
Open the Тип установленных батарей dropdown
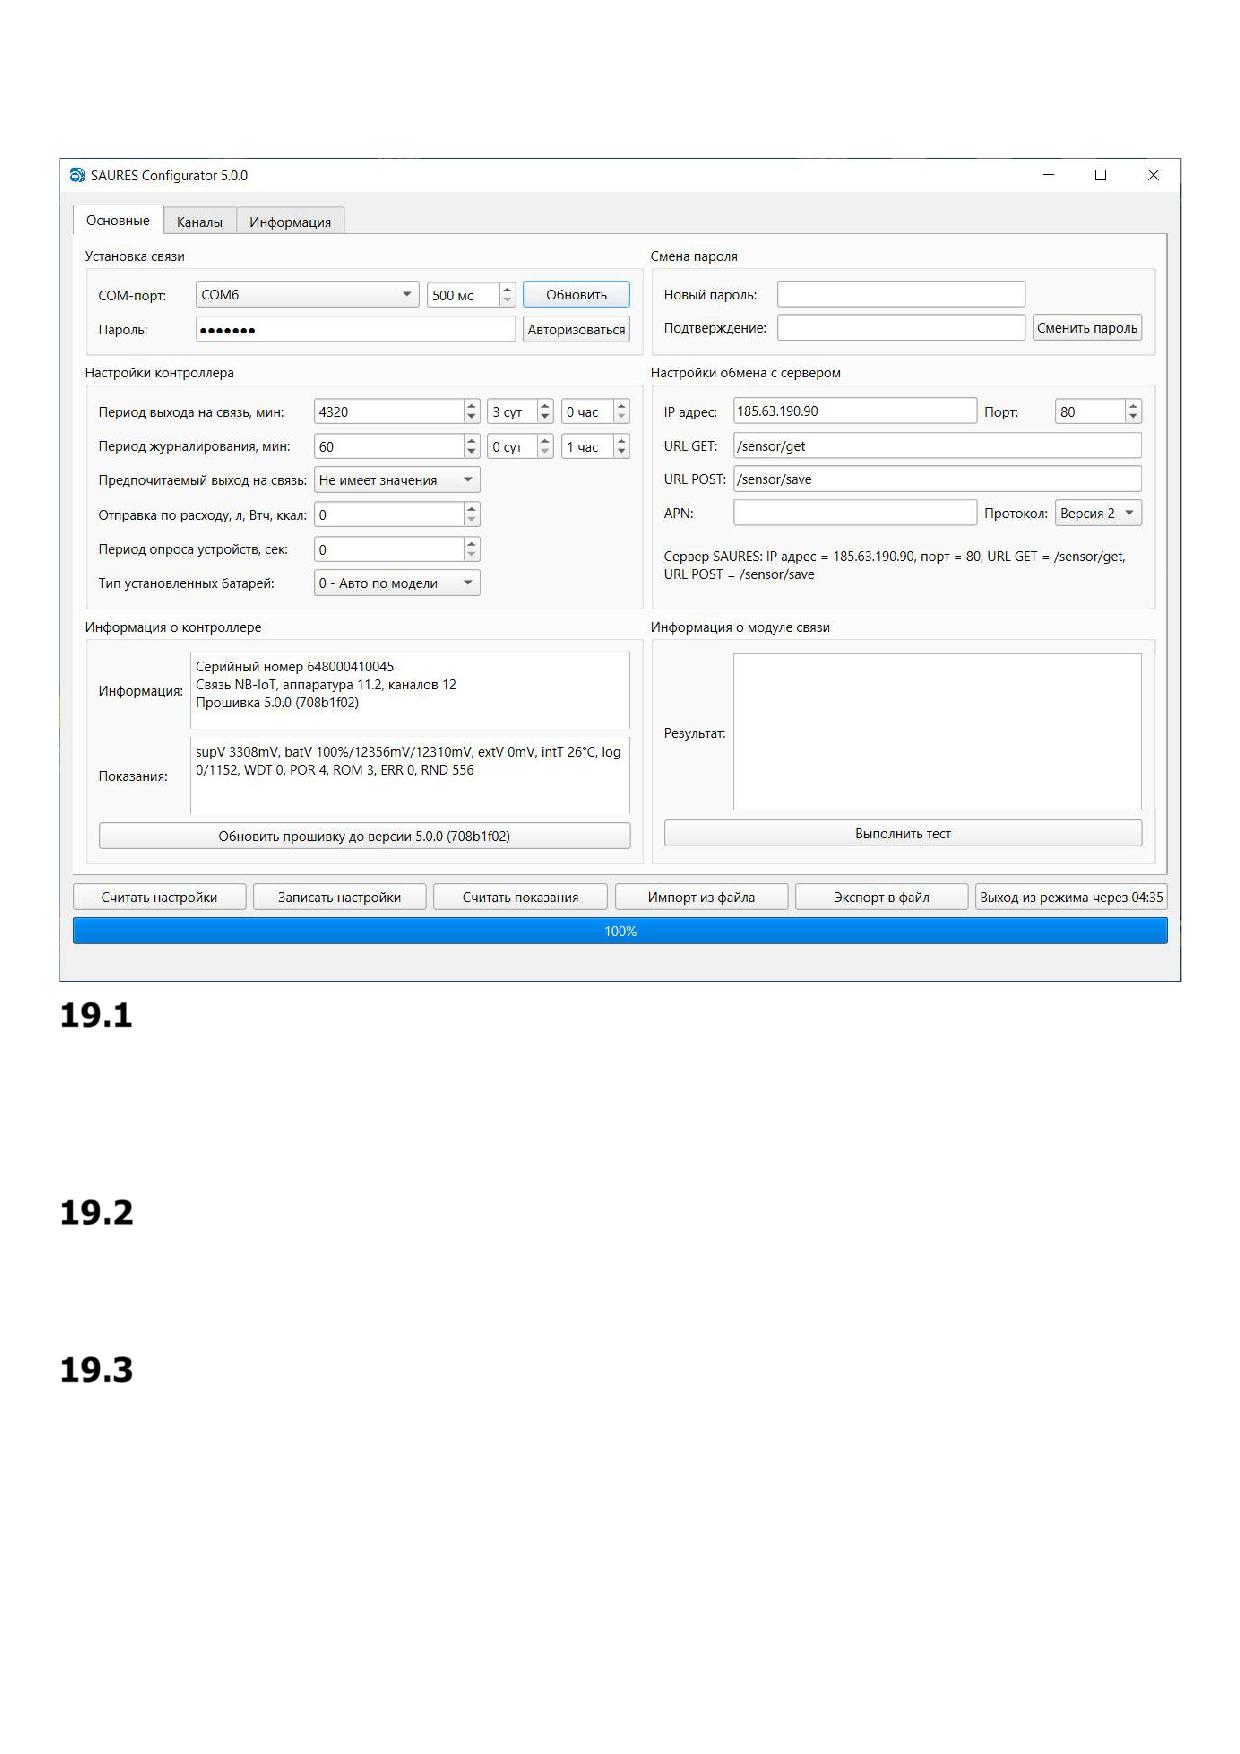tap(397, 583)
